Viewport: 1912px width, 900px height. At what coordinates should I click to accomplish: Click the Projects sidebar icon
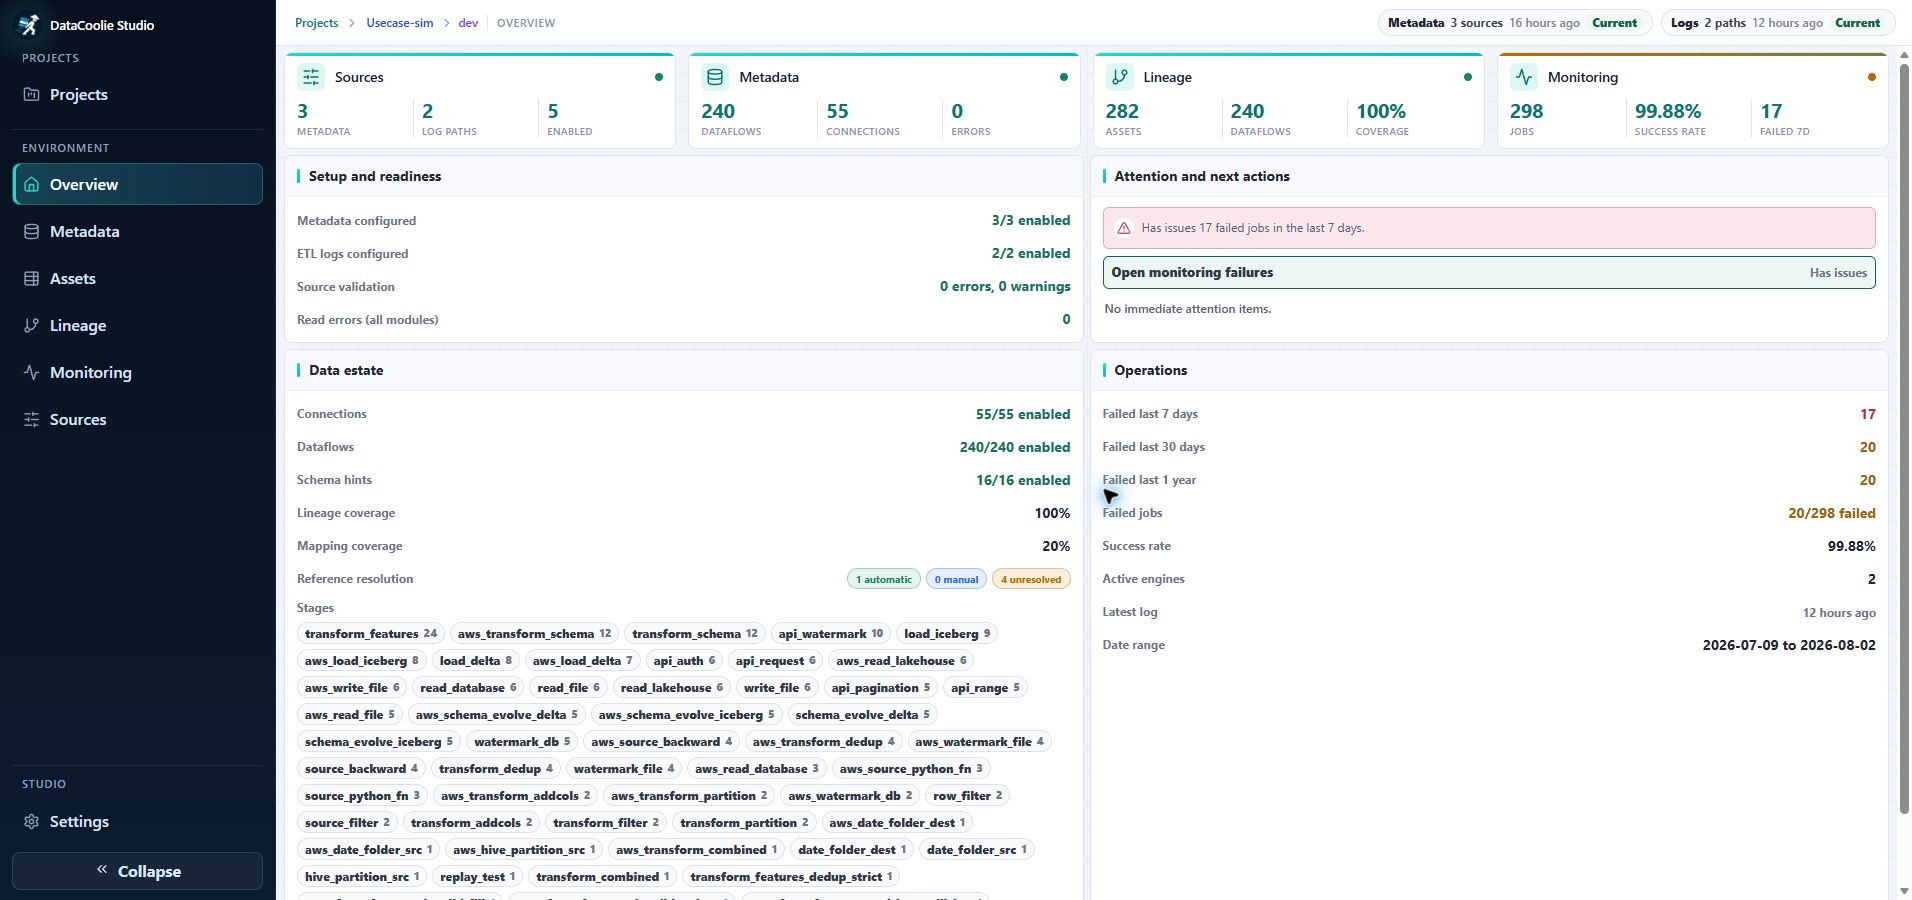31,95
